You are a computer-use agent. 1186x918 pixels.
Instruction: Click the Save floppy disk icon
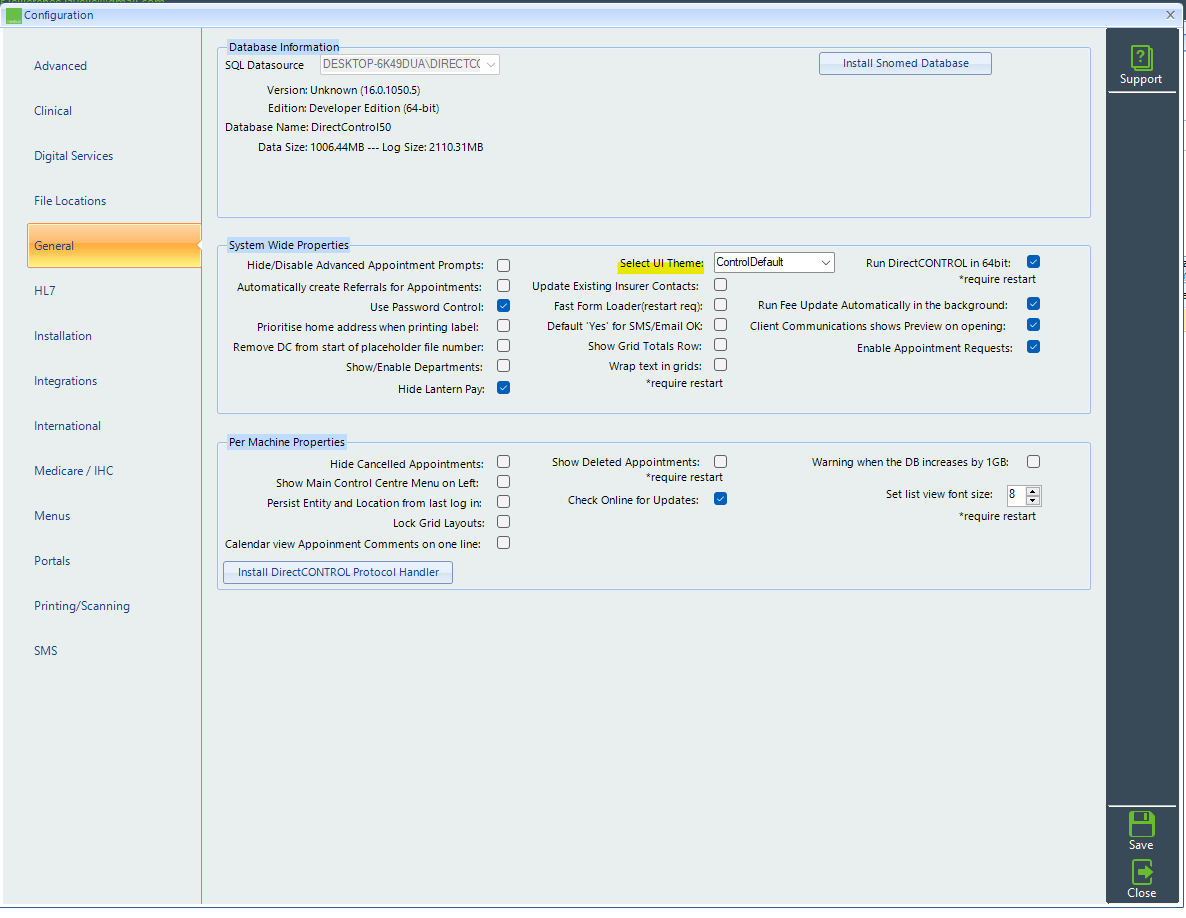tap(1141, 823)
